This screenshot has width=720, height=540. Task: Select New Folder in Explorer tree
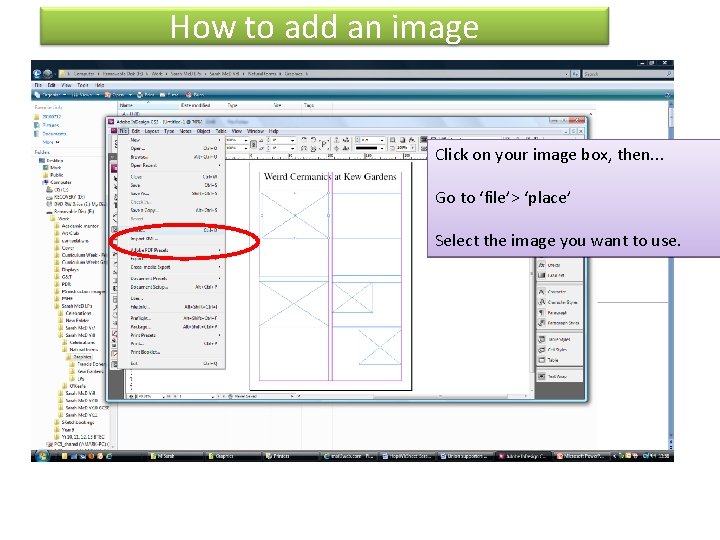[x=74, y=321]
